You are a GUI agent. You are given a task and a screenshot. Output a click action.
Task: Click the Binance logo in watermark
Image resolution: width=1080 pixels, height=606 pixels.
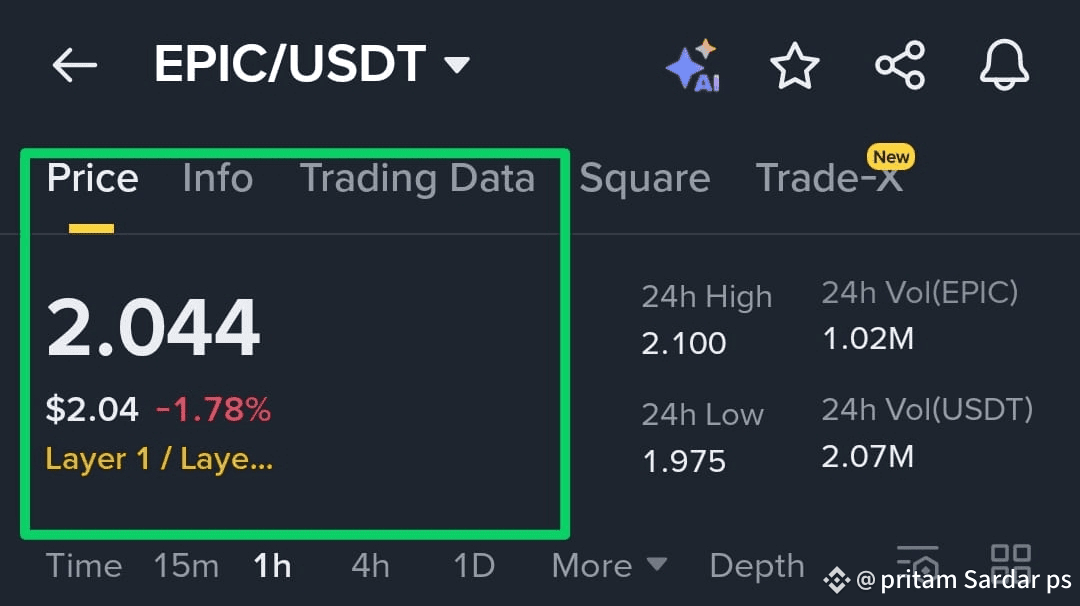click(x=836, y=579)
